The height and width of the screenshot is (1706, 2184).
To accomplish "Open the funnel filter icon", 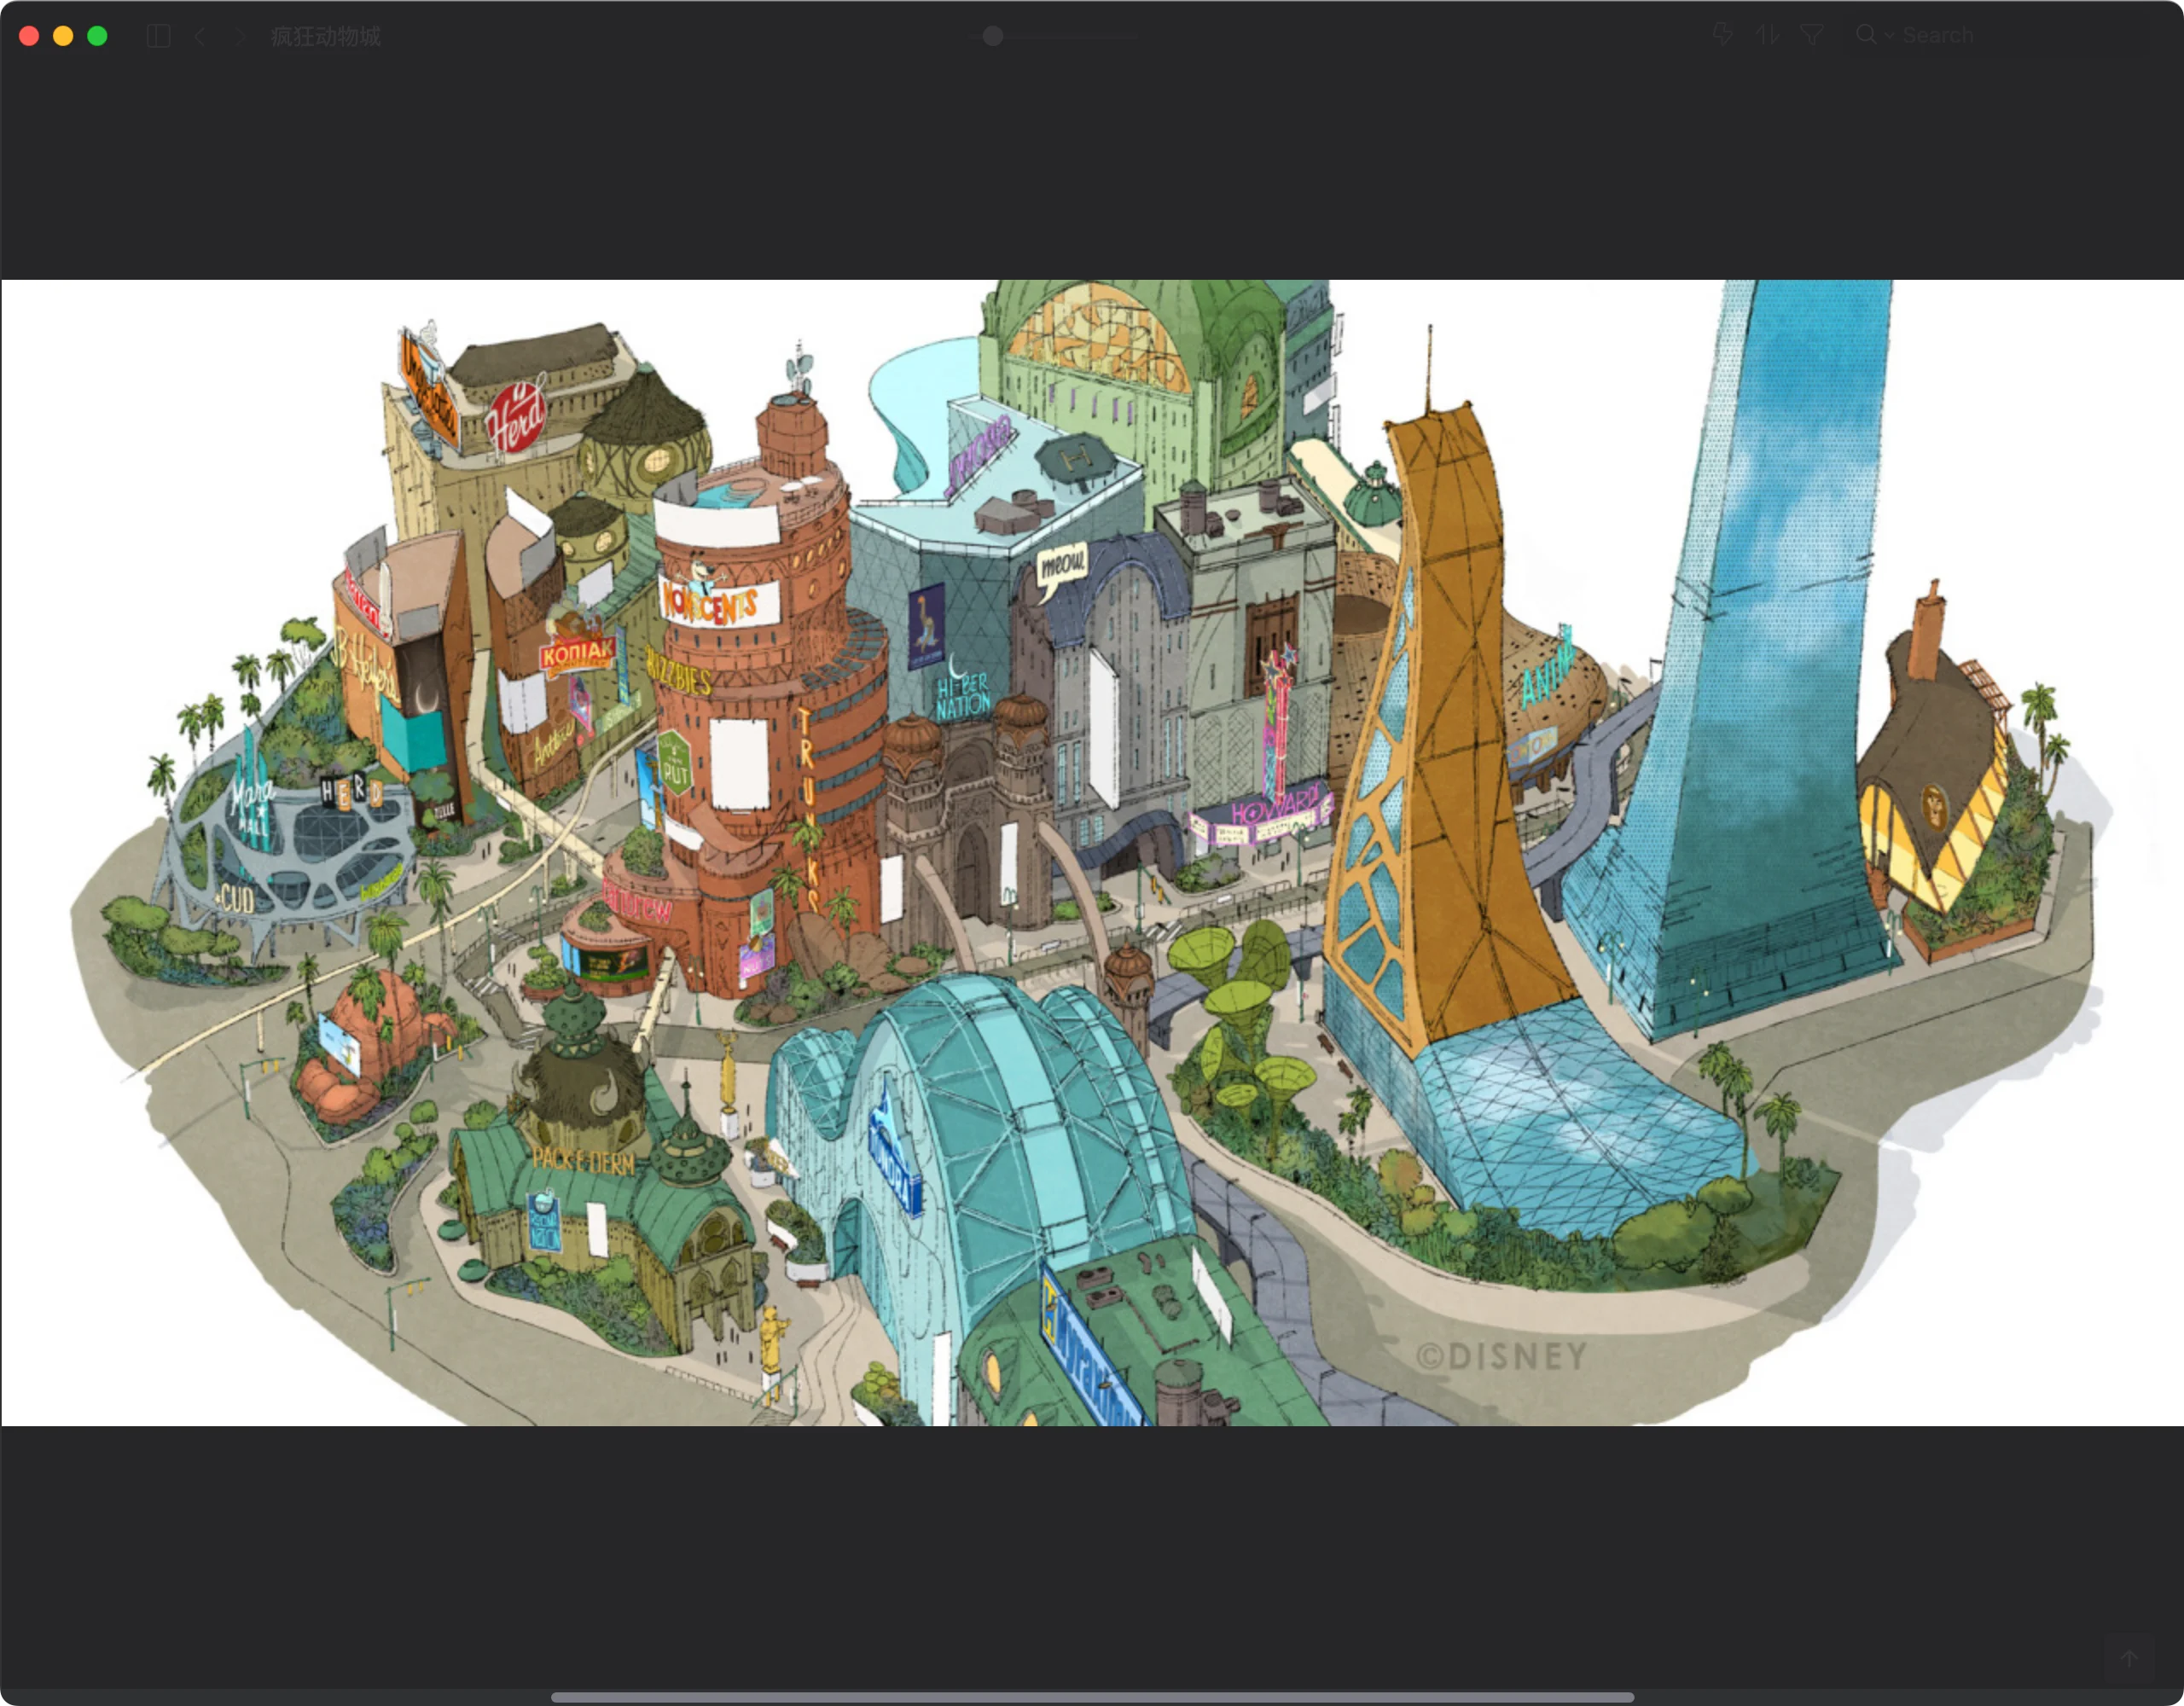I will (x=1812, y=35).
